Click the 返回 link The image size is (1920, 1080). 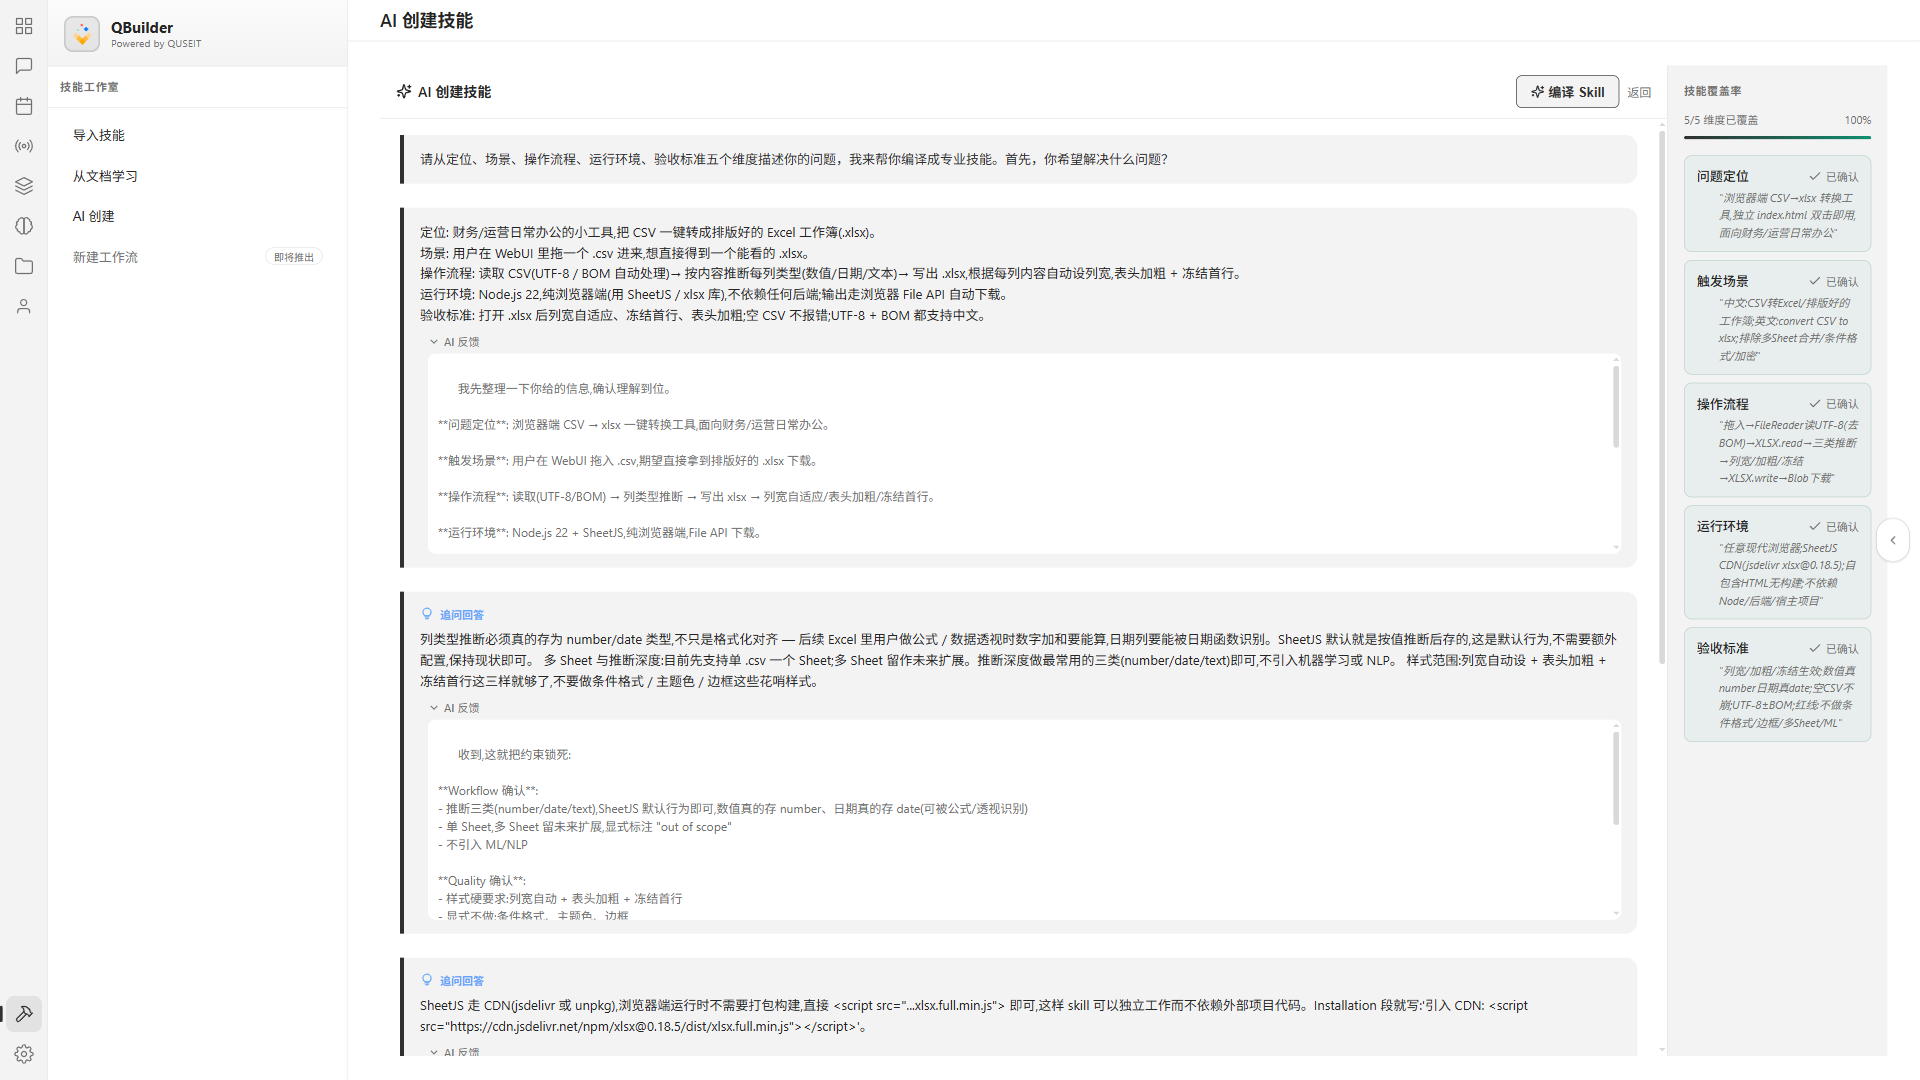[1639, 92]
